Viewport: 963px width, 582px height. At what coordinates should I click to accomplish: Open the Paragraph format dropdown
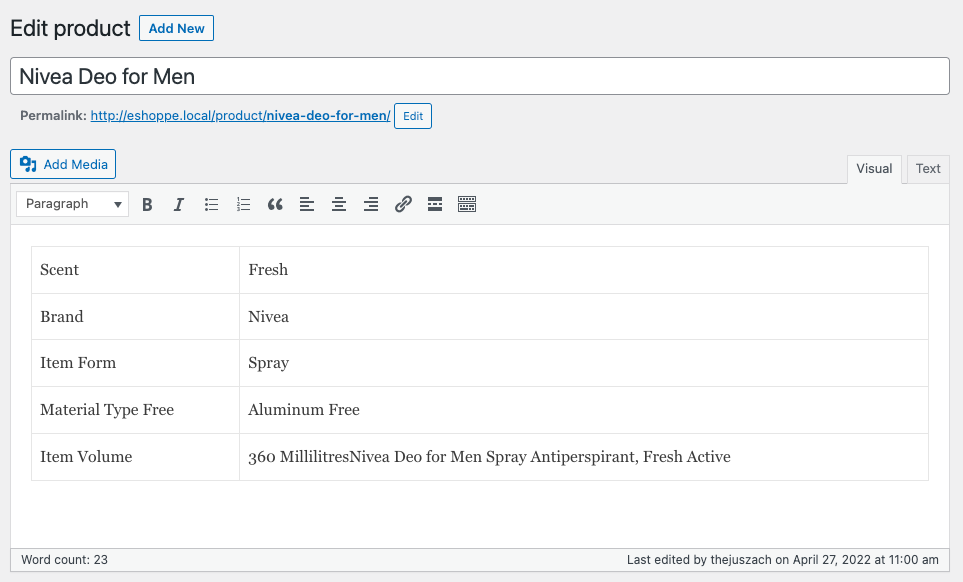coord(72,204)
